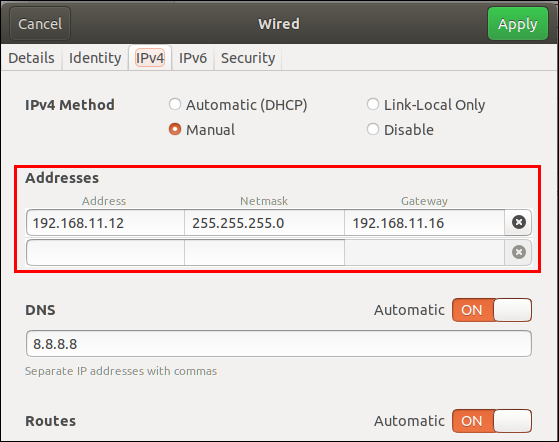Toggle the DNS Automatic switch off
Viewport: 559px width, 442px height.
click(x=492, y=310)
